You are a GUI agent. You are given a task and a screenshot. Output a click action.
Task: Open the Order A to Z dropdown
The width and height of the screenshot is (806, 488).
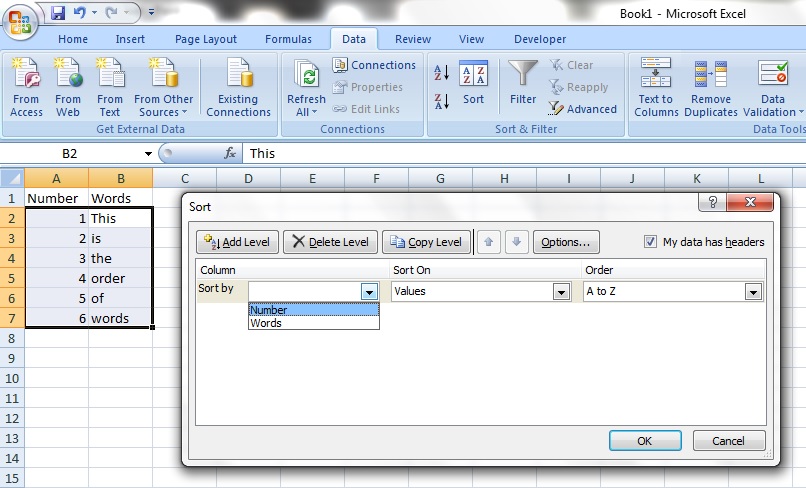tap(752, 292)
